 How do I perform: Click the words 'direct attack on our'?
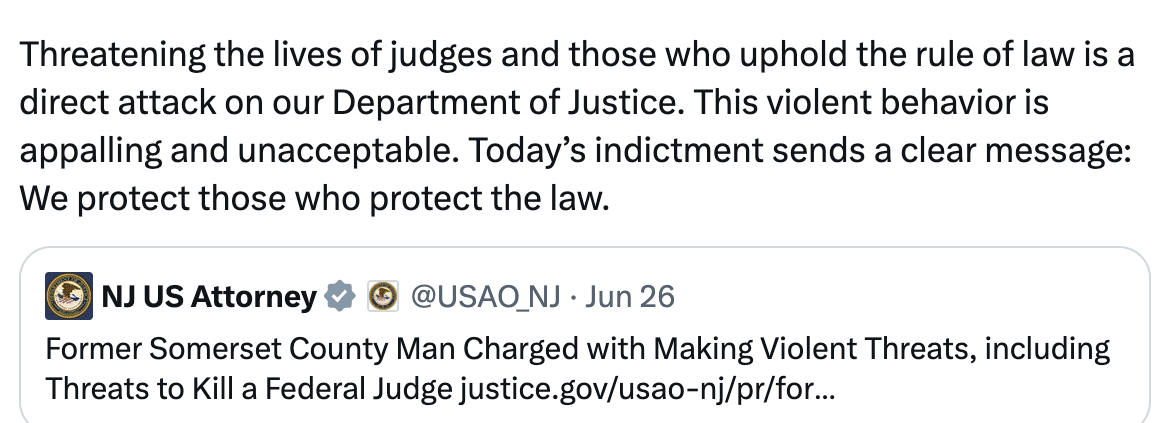click(172, 102)
